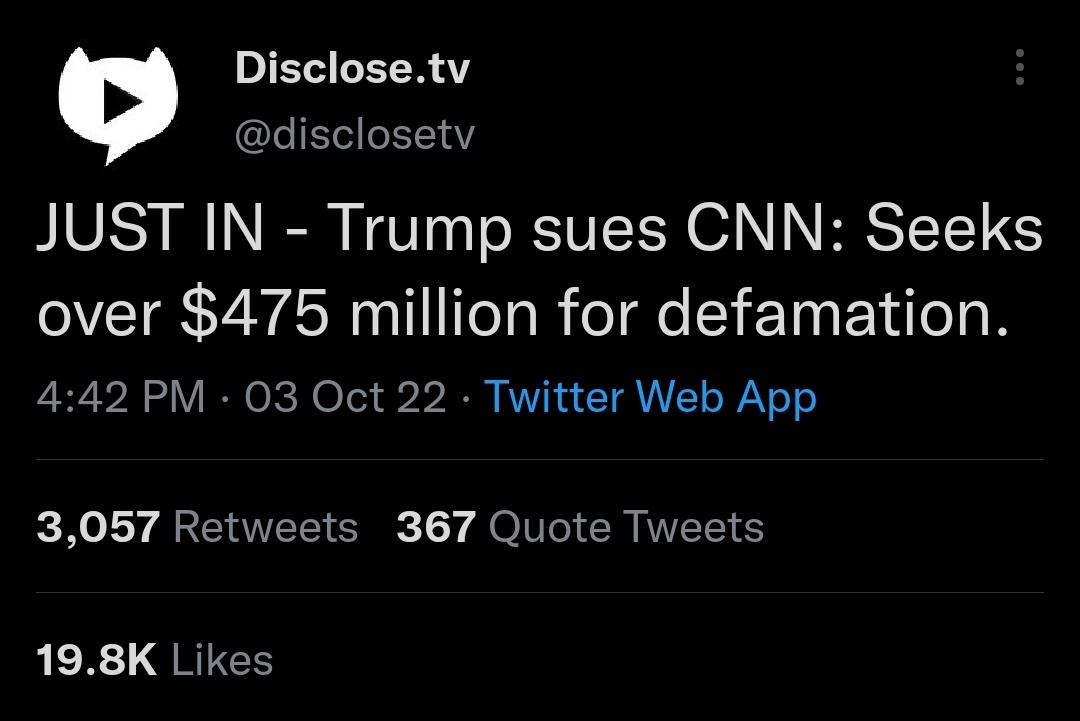Click the Twitter Web App source link
This screenshot has height=721, width=1080.
tap(650, 398)
